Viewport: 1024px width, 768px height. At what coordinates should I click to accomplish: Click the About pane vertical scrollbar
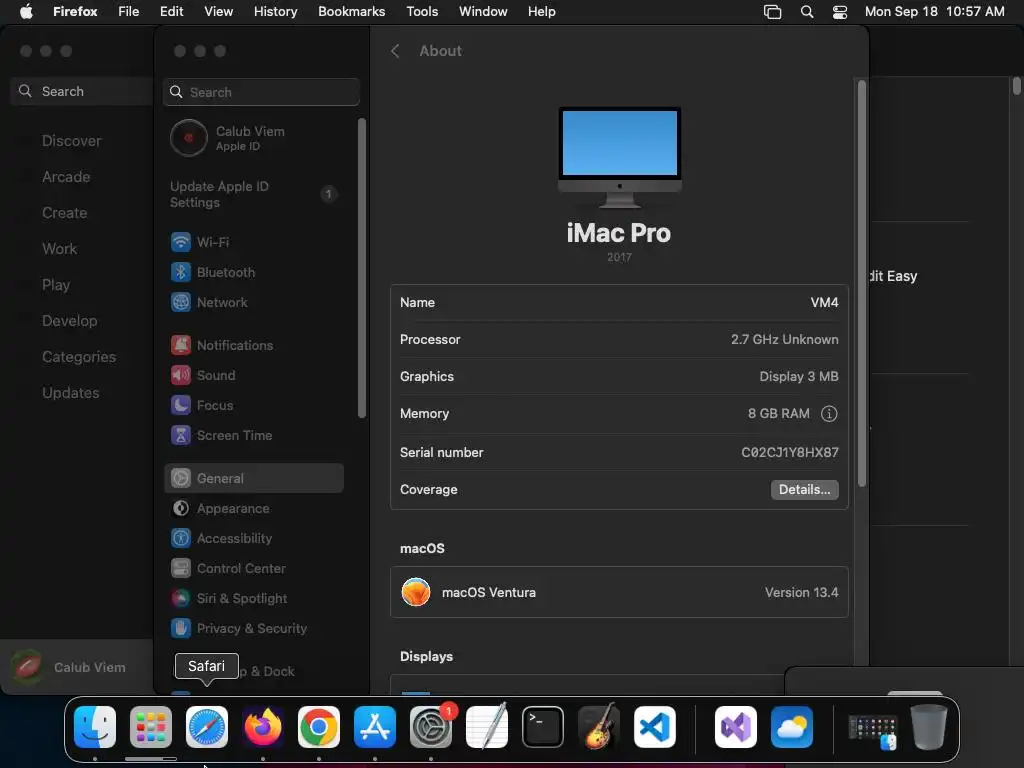point(861,283)
